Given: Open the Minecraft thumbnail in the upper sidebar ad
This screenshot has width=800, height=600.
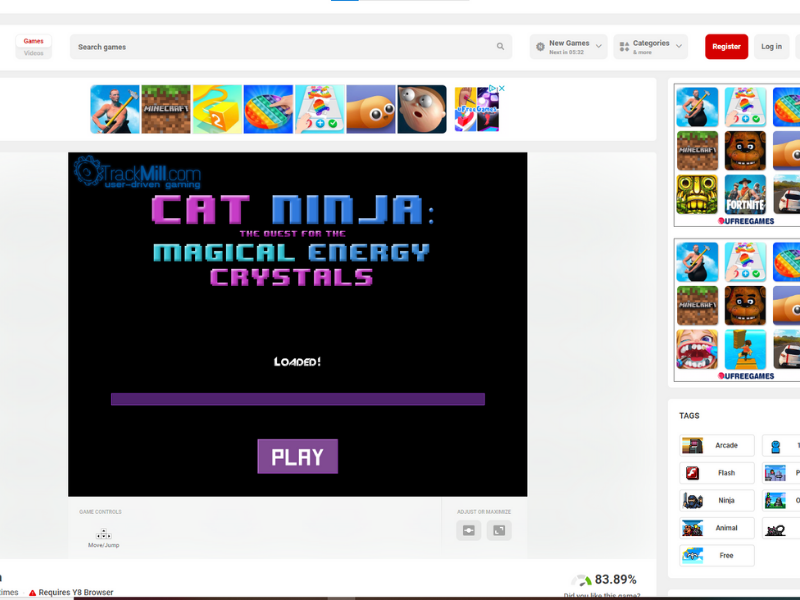Looking at the screenshot, I should 697,151.
